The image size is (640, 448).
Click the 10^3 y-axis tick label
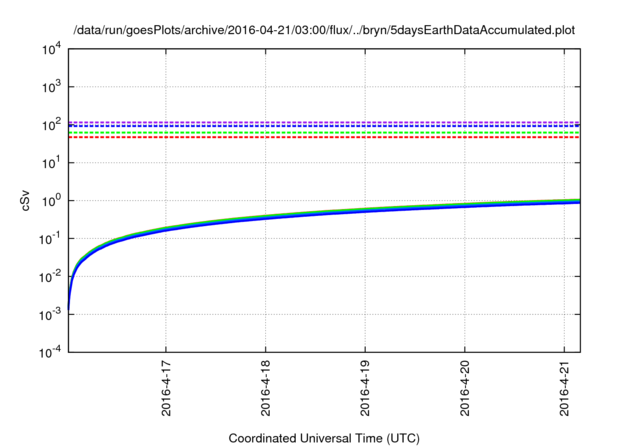point(51,87)
